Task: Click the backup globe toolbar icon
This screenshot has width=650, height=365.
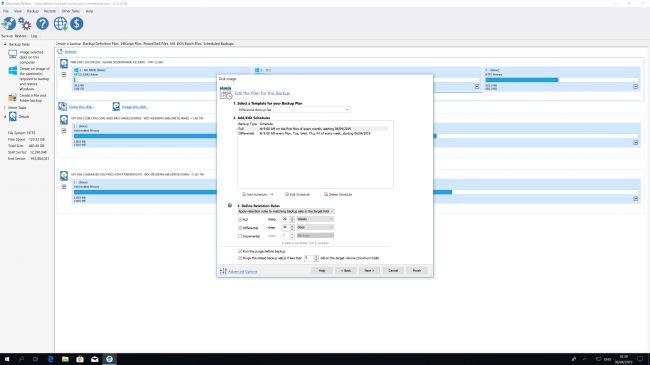Action: (9, 24)
